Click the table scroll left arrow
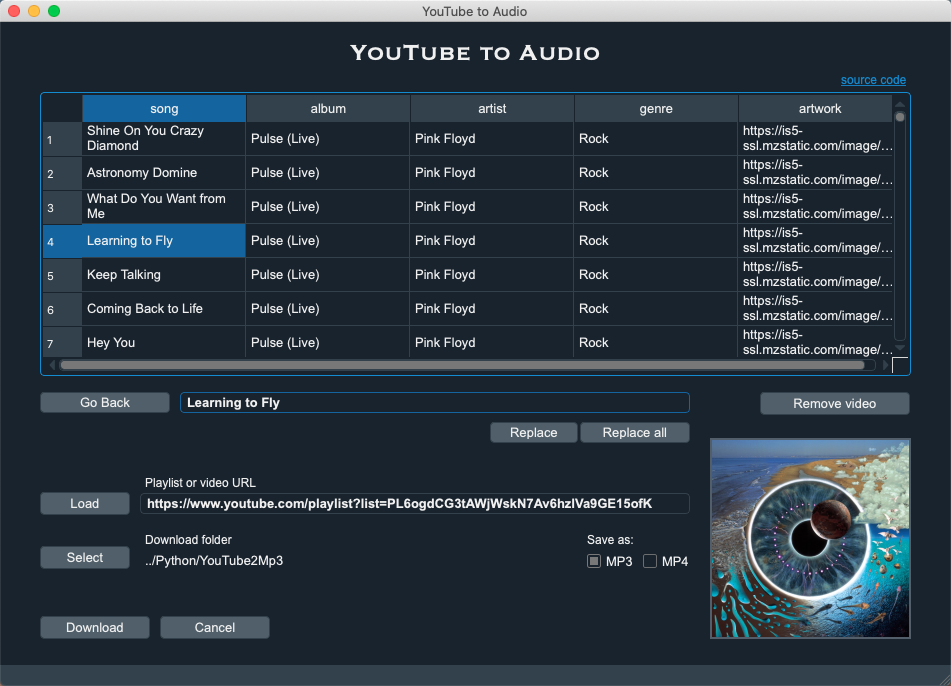 click(52, 365)
